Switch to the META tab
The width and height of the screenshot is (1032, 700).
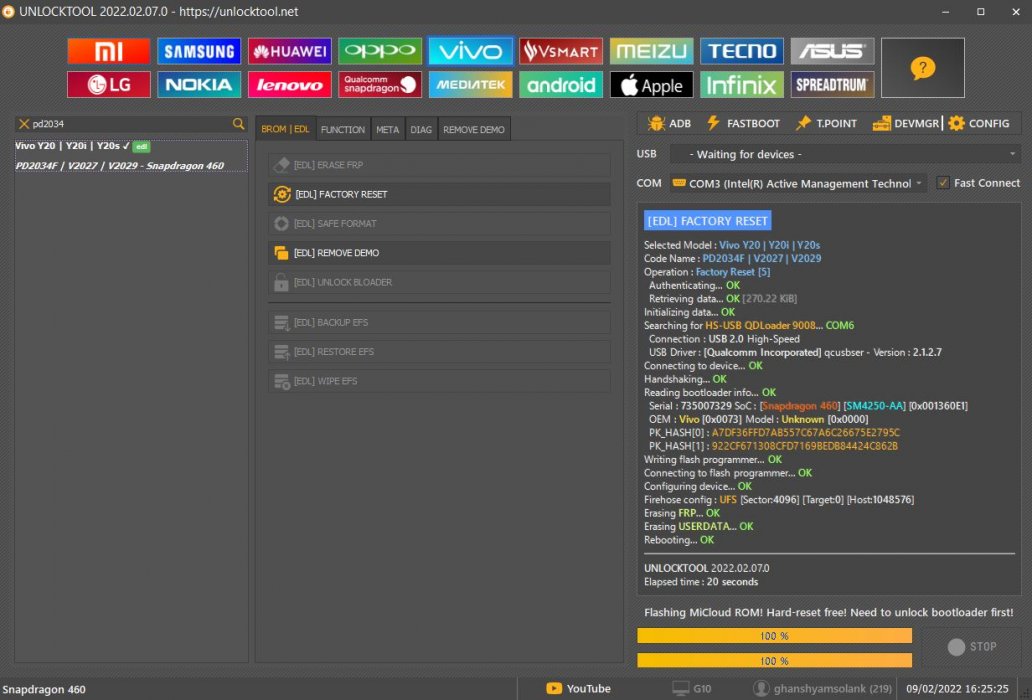pyautogui.click(x=388, y=130)
